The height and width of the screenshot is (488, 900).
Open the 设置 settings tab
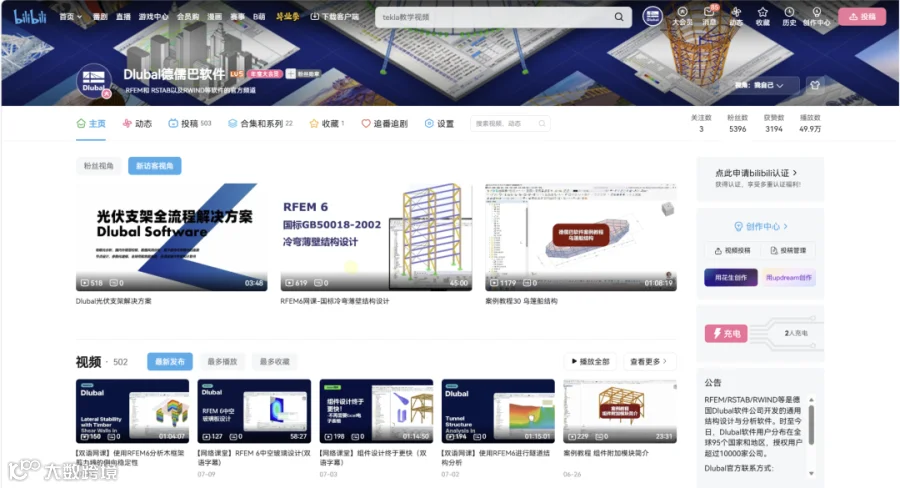439,123
